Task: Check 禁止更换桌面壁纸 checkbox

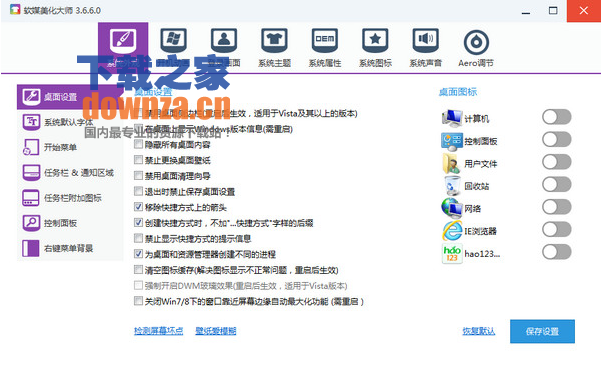Action: [x=138, y=160]
